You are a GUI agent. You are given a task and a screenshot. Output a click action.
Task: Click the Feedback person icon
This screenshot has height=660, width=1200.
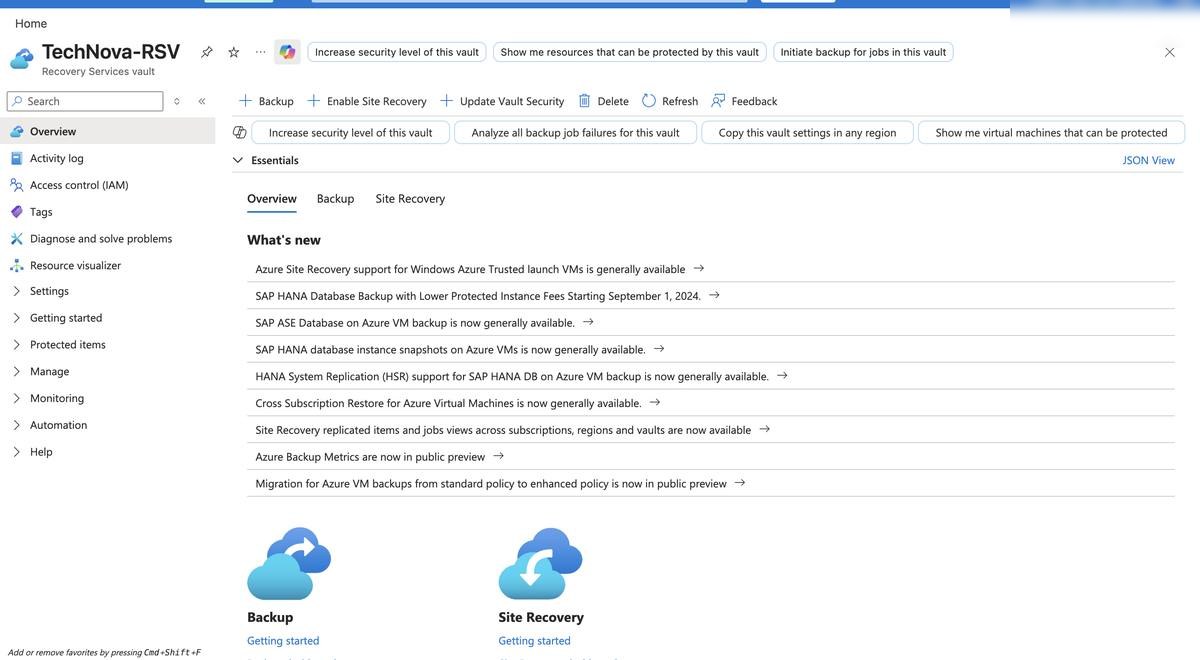[718, 101]
